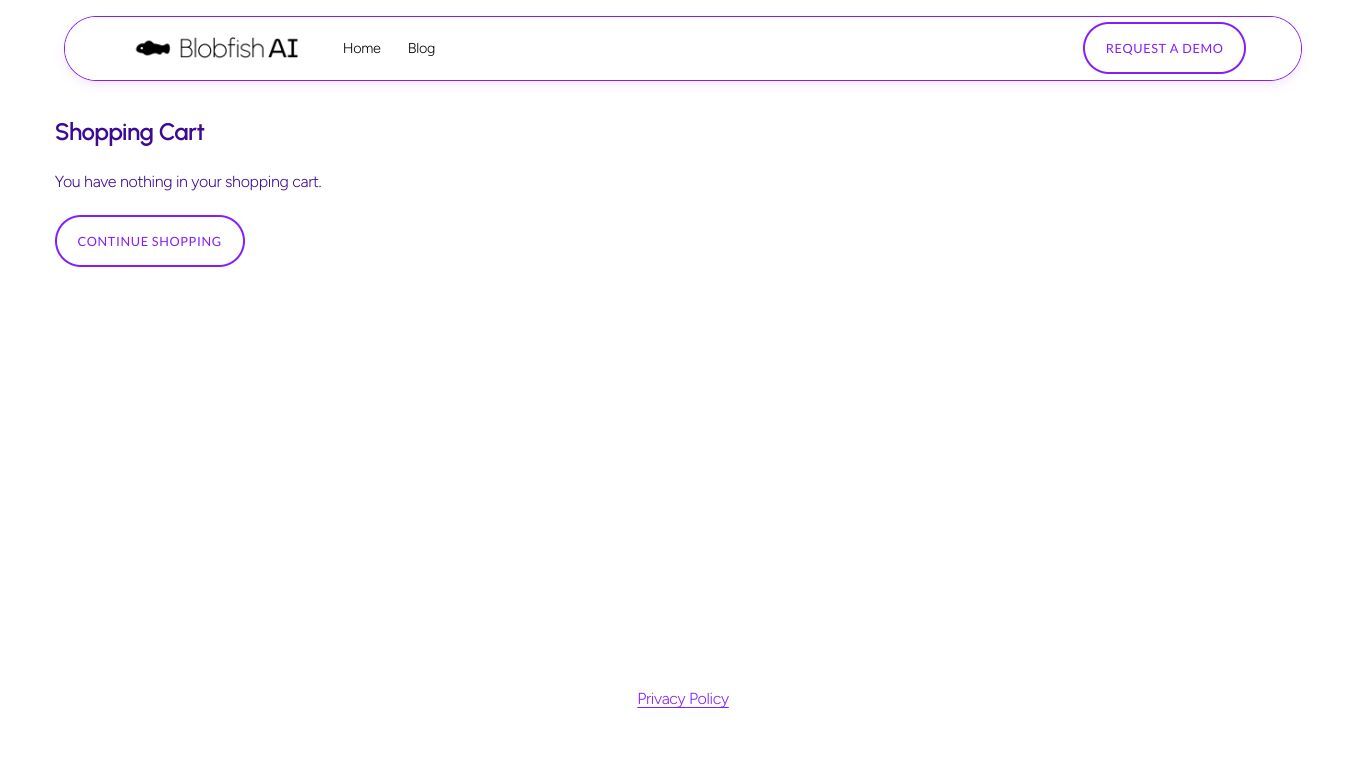This screenshot has width=1366, height=768.
Task: Click the purple Shopping Cart title
Action: (129, 132)
